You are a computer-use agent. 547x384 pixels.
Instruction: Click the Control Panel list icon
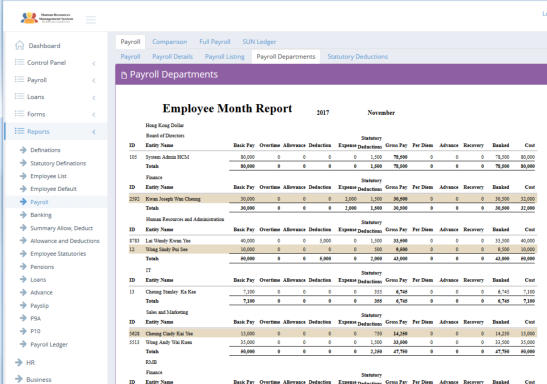click(19, 62)
